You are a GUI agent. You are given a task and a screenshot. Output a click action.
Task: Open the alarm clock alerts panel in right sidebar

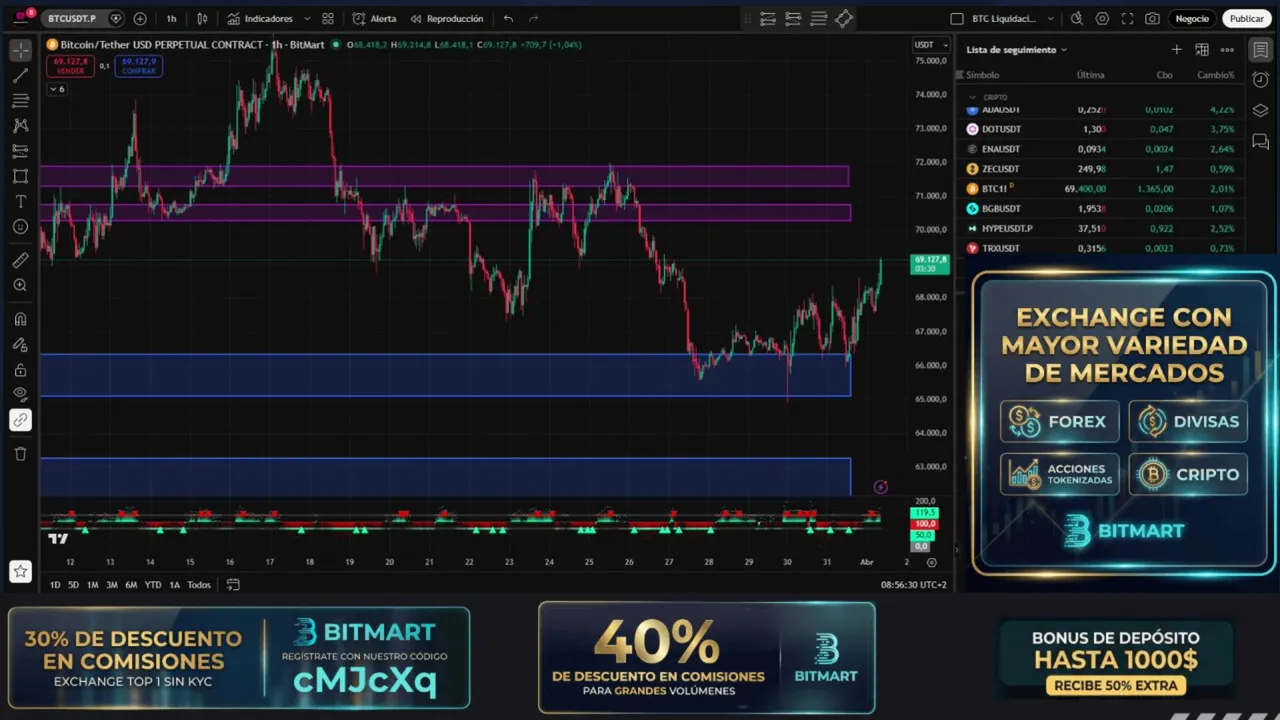(1260, 80)
